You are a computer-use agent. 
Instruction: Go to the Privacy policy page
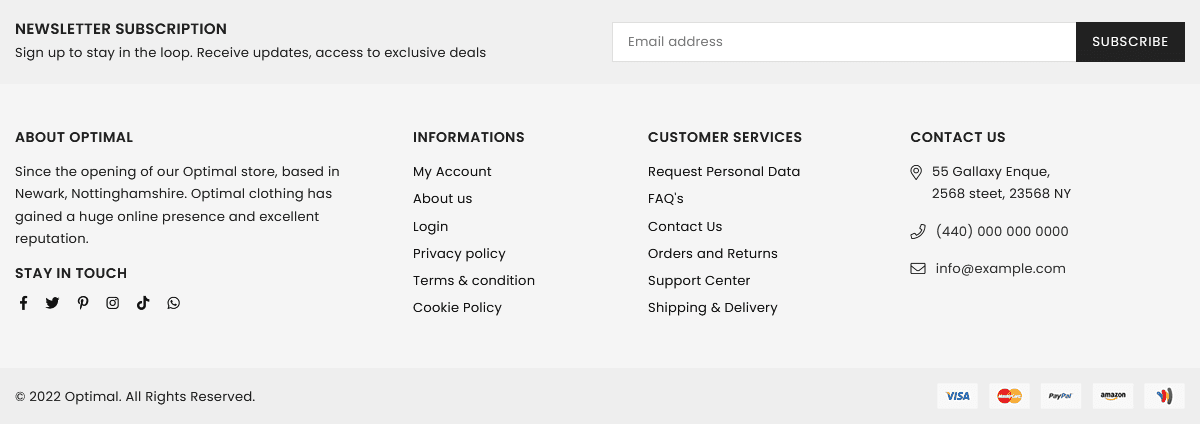(x=459, y=254)
